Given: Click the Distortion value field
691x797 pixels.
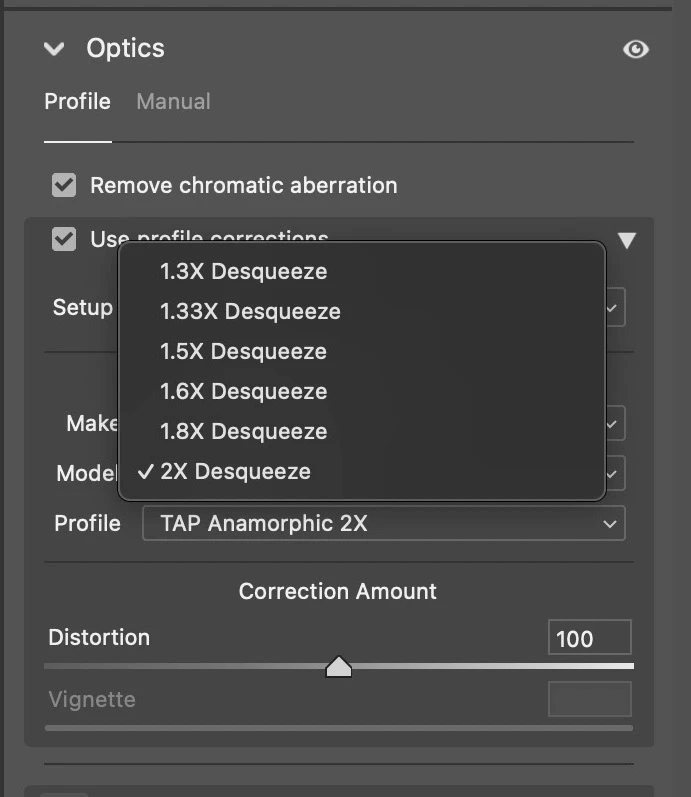Looking at the screenshot, I should [589, 638].
